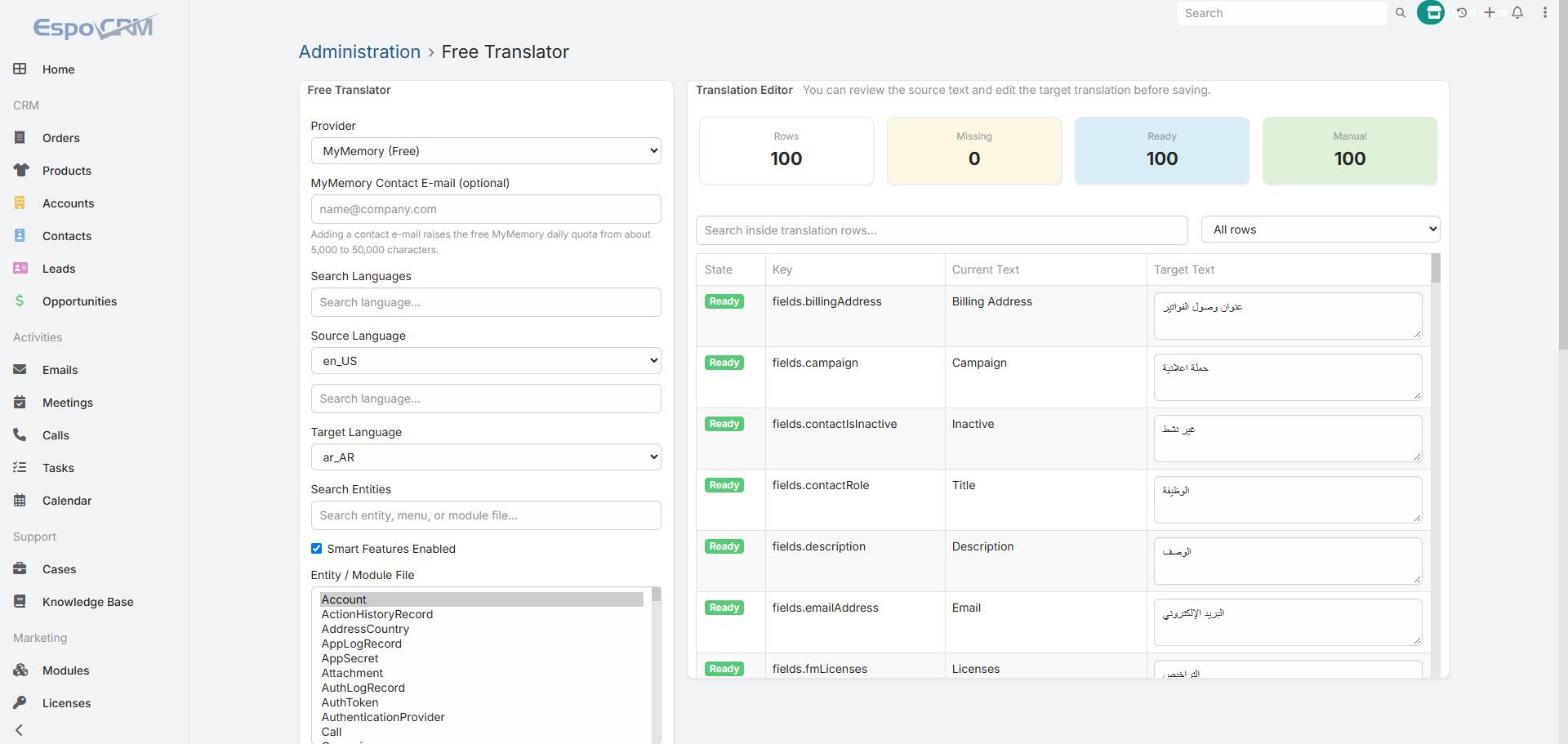Open the Target Language dropdown

pos(486,457)
